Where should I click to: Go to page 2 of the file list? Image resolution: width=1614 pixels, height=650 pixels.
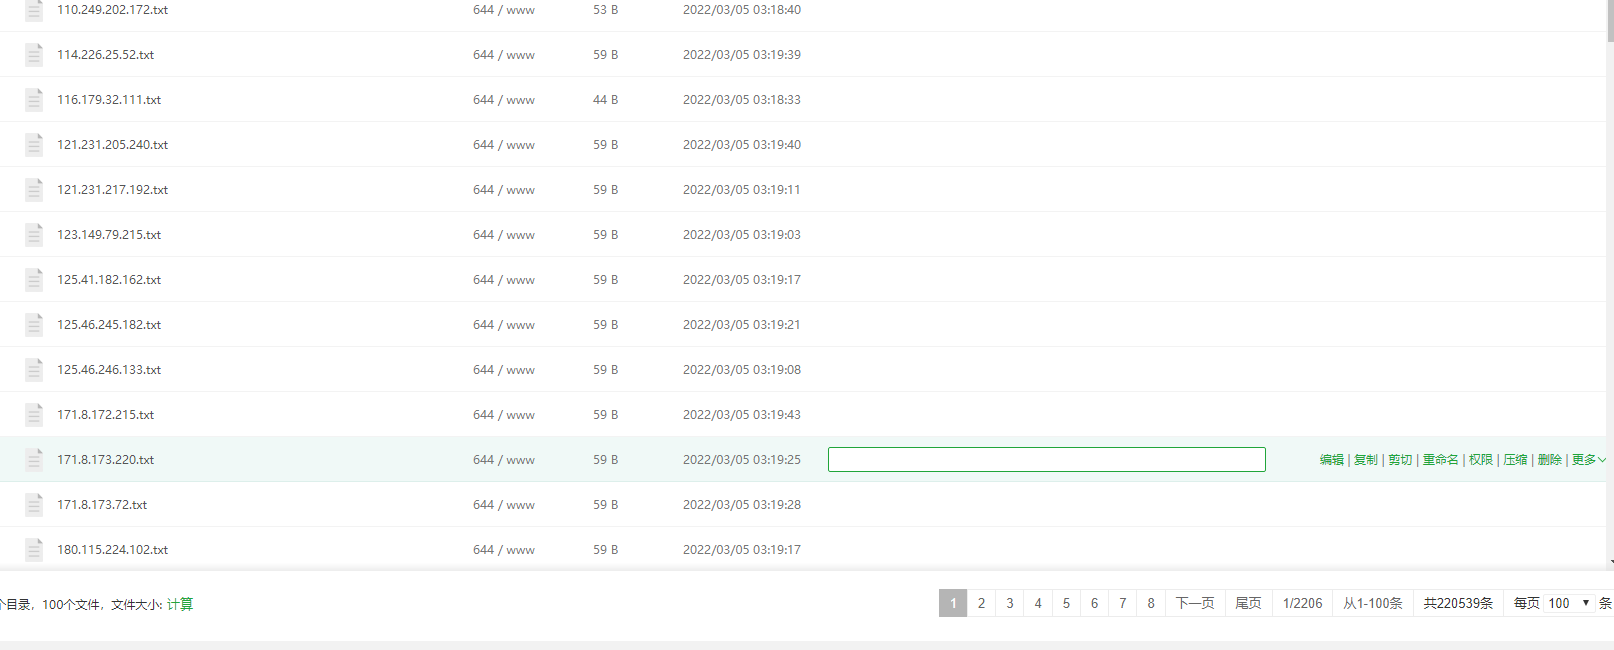[x=981, y=603]
